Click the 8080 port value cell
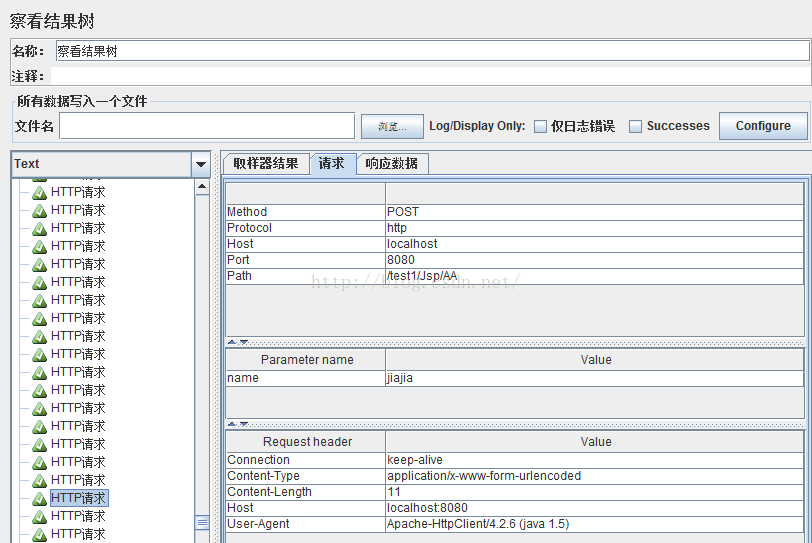The image size is (812, 543). pos(594,260)
